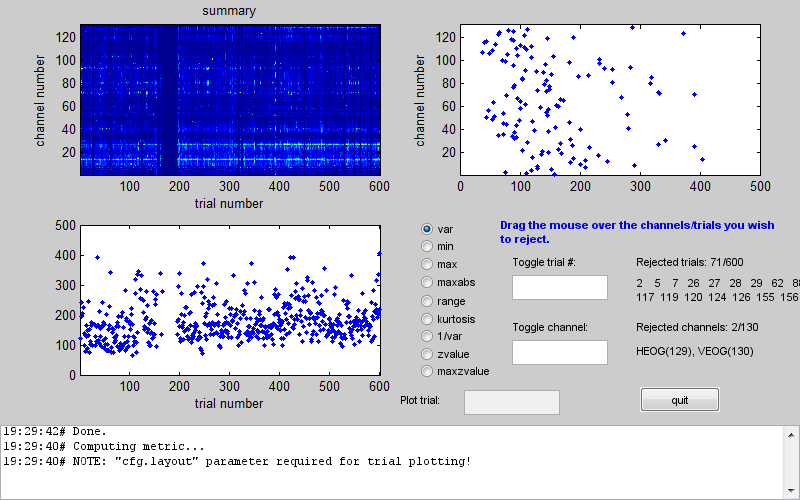
Task: Click the Plot trial input box
Action: click(x=512, y=402)
